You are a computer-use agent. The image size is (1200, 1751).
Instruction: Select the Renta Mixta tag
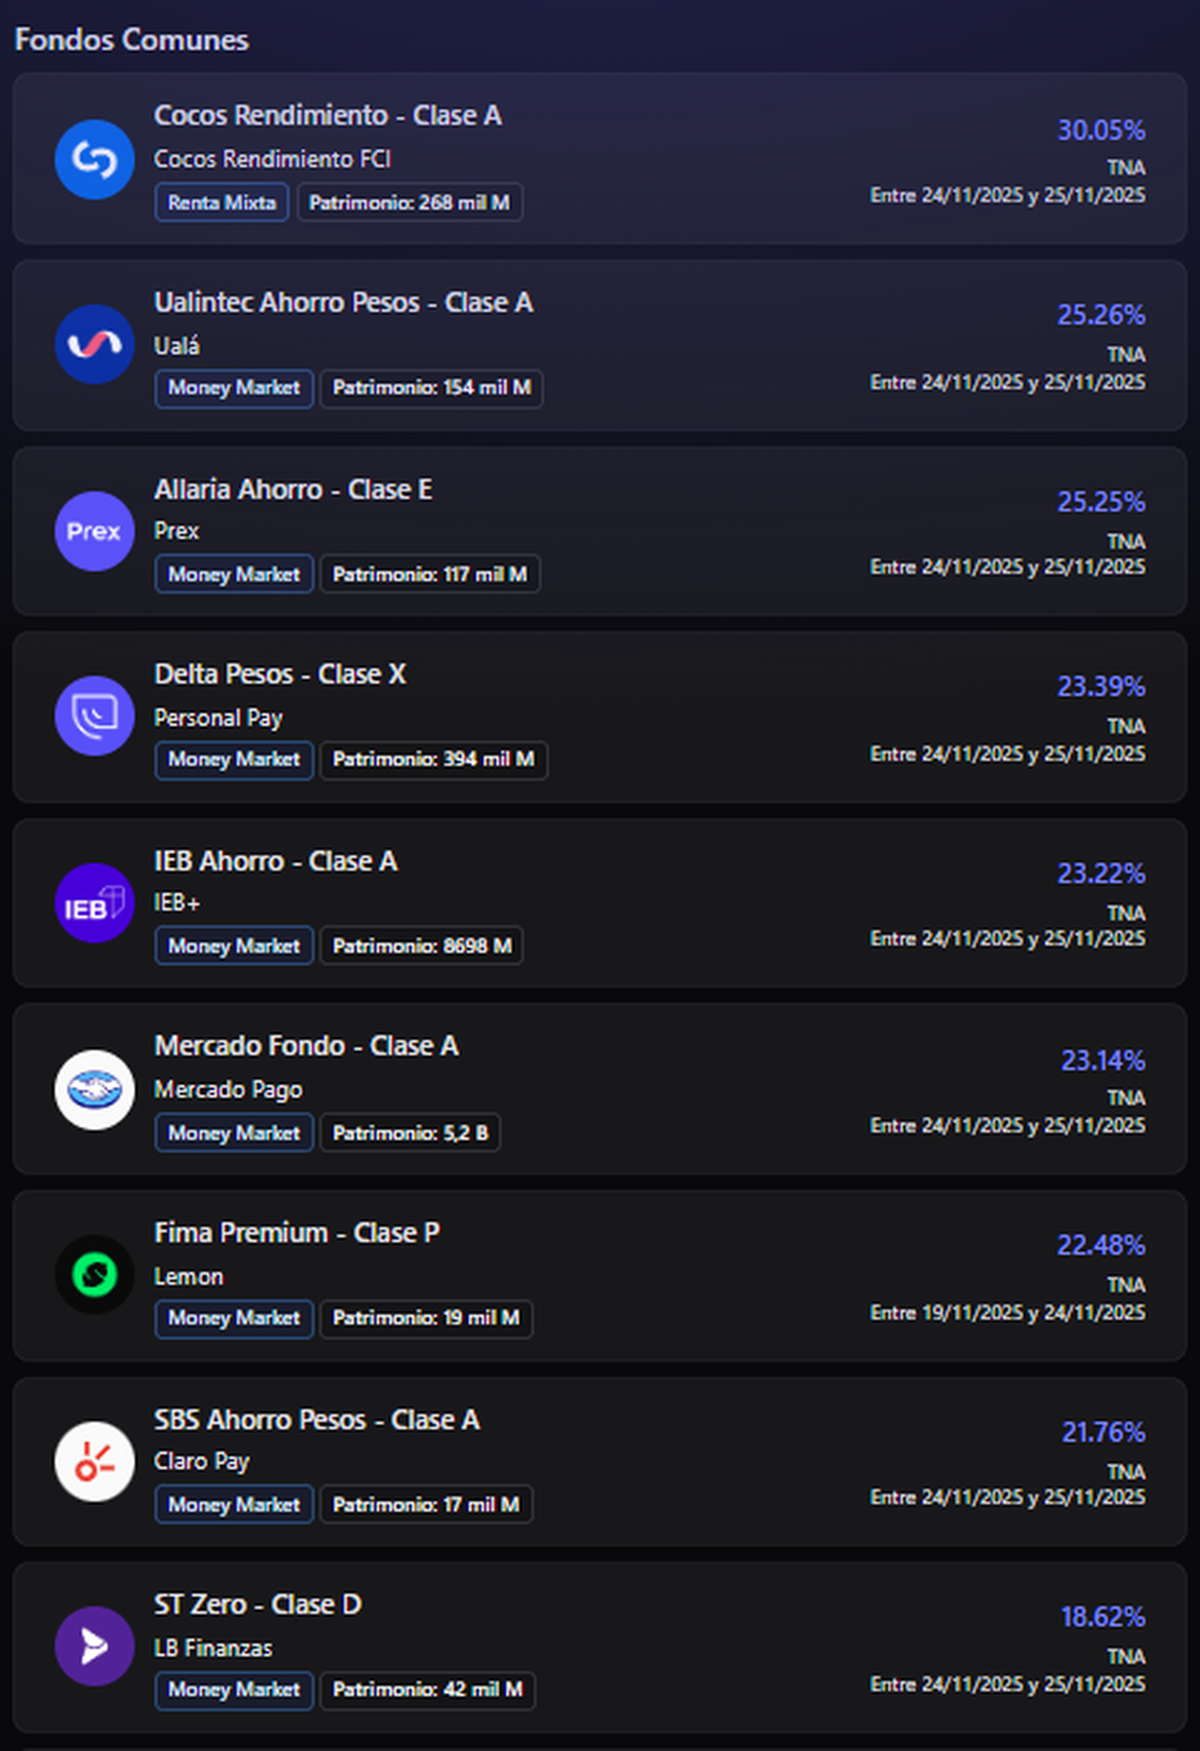(x=221, y=203)
